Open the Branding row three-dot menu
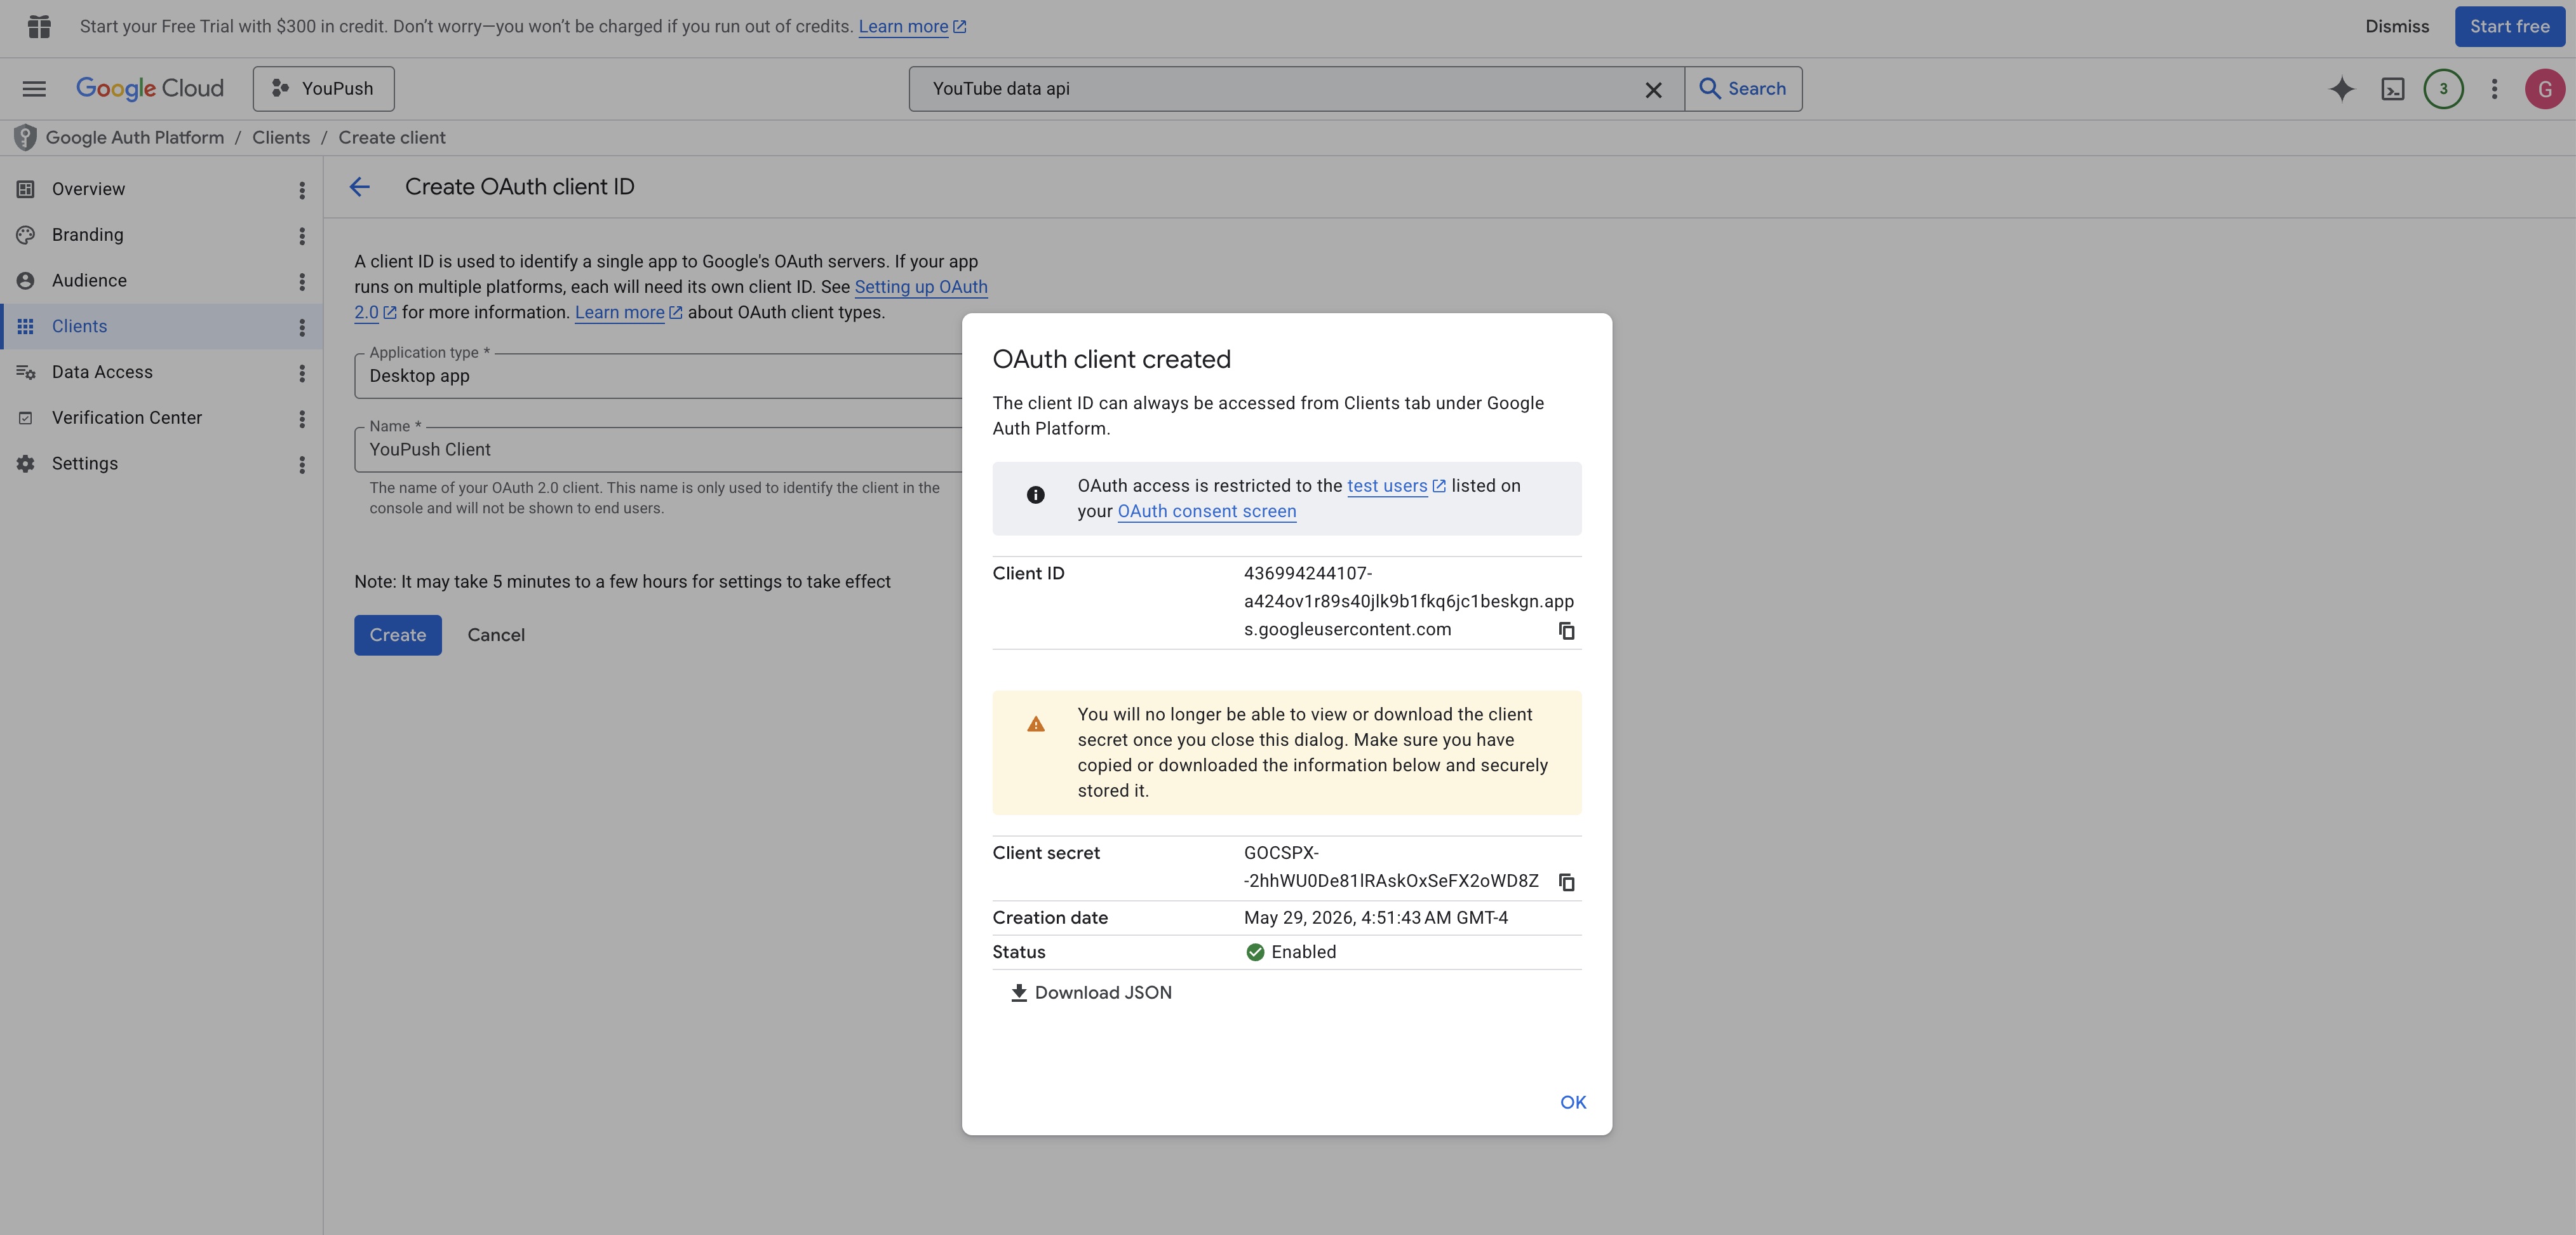This screenshot has height=1235, width=2576. 301,236
